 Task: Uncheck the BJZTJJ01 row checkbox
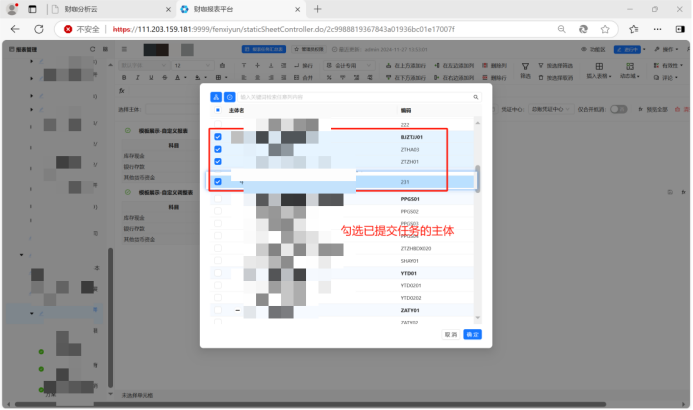pyautogui.click(x=218, y=137)
